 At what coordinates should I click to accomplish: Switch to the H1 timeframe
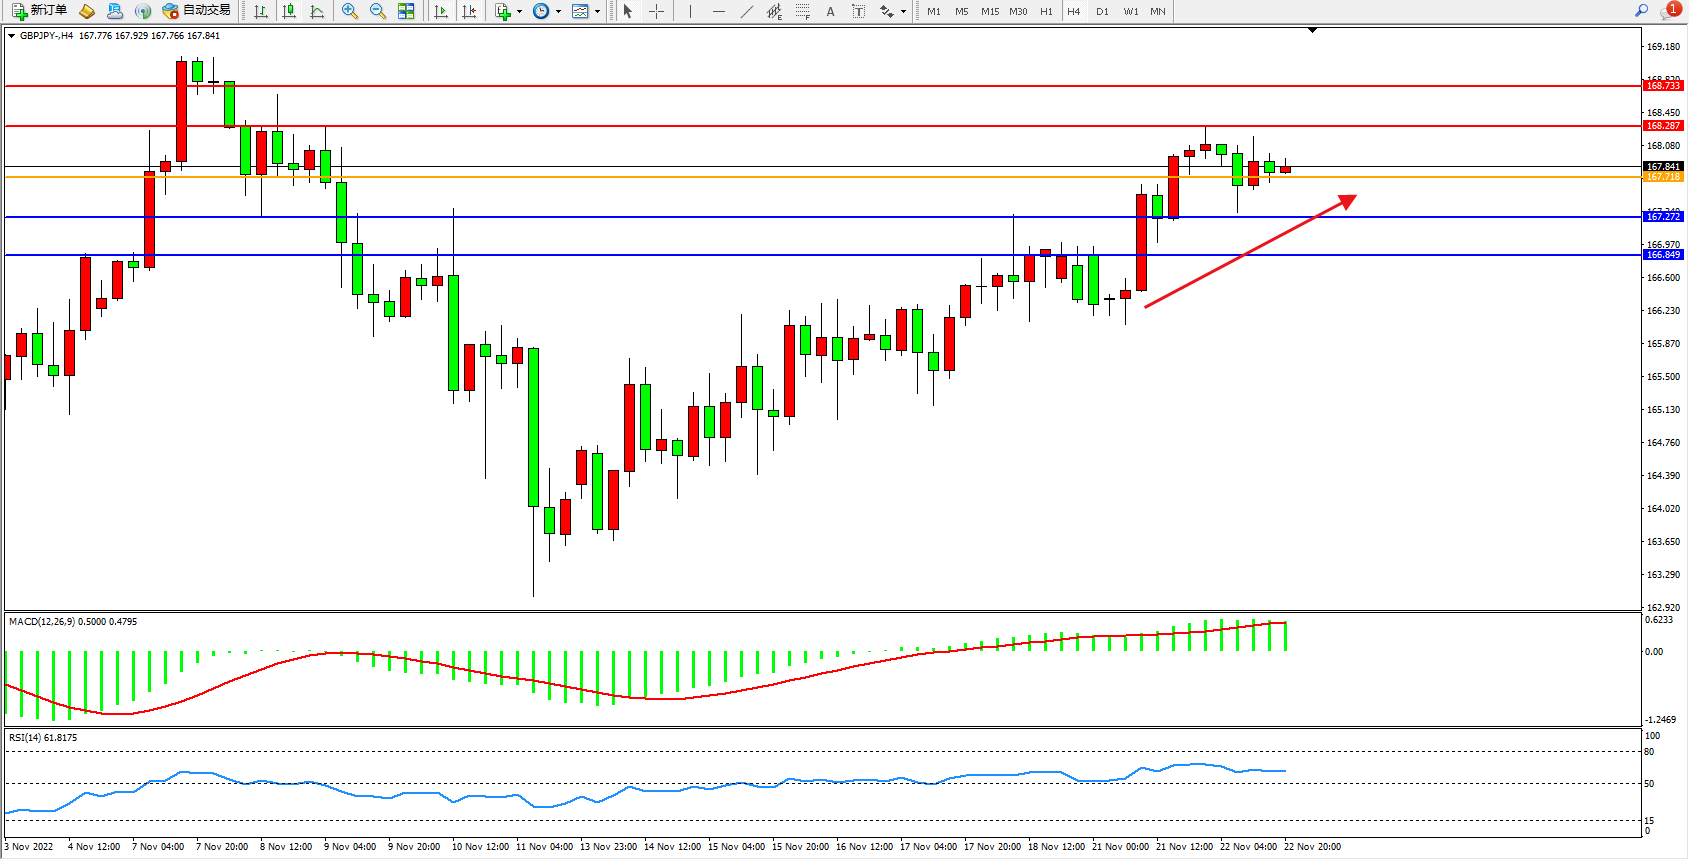[1046, 11]
